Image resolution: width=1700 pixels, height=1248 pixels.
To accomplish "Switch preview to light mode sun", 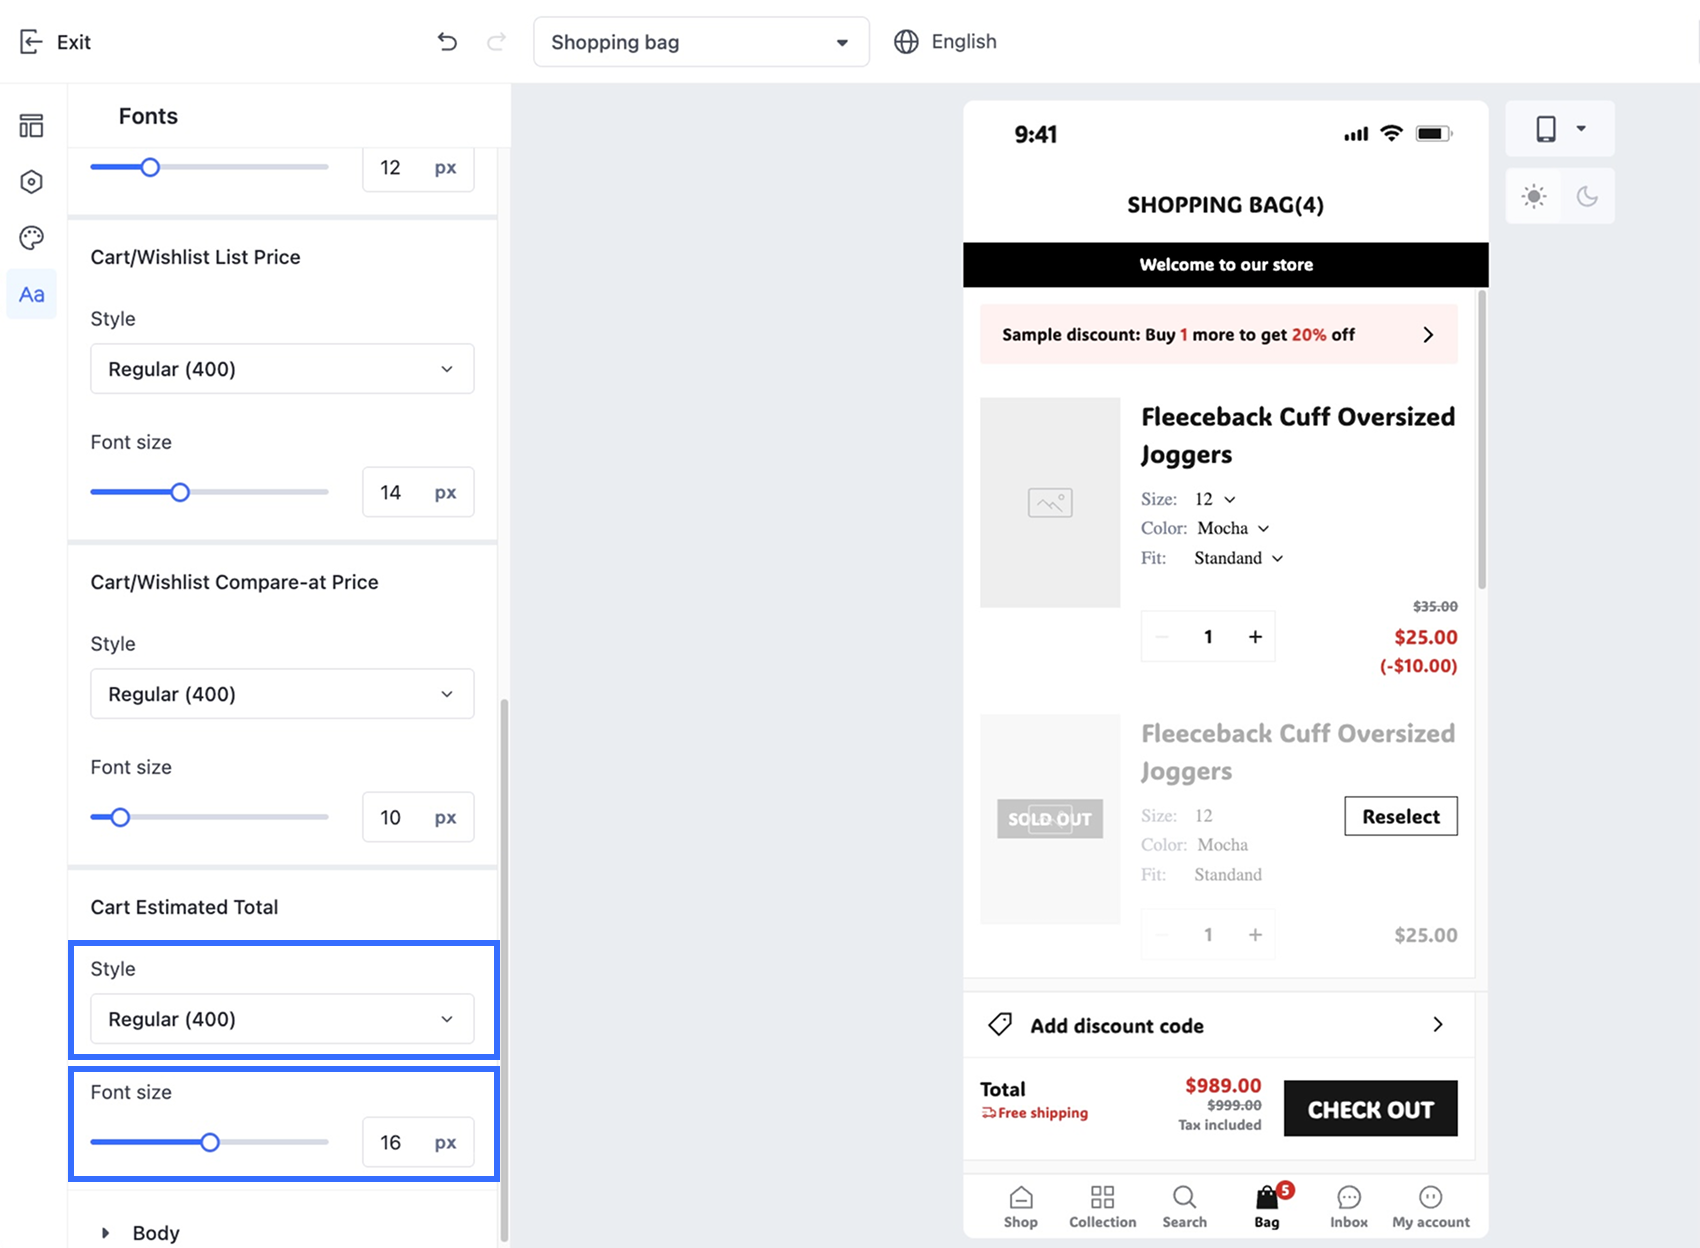I will (x=1534, y=196).
